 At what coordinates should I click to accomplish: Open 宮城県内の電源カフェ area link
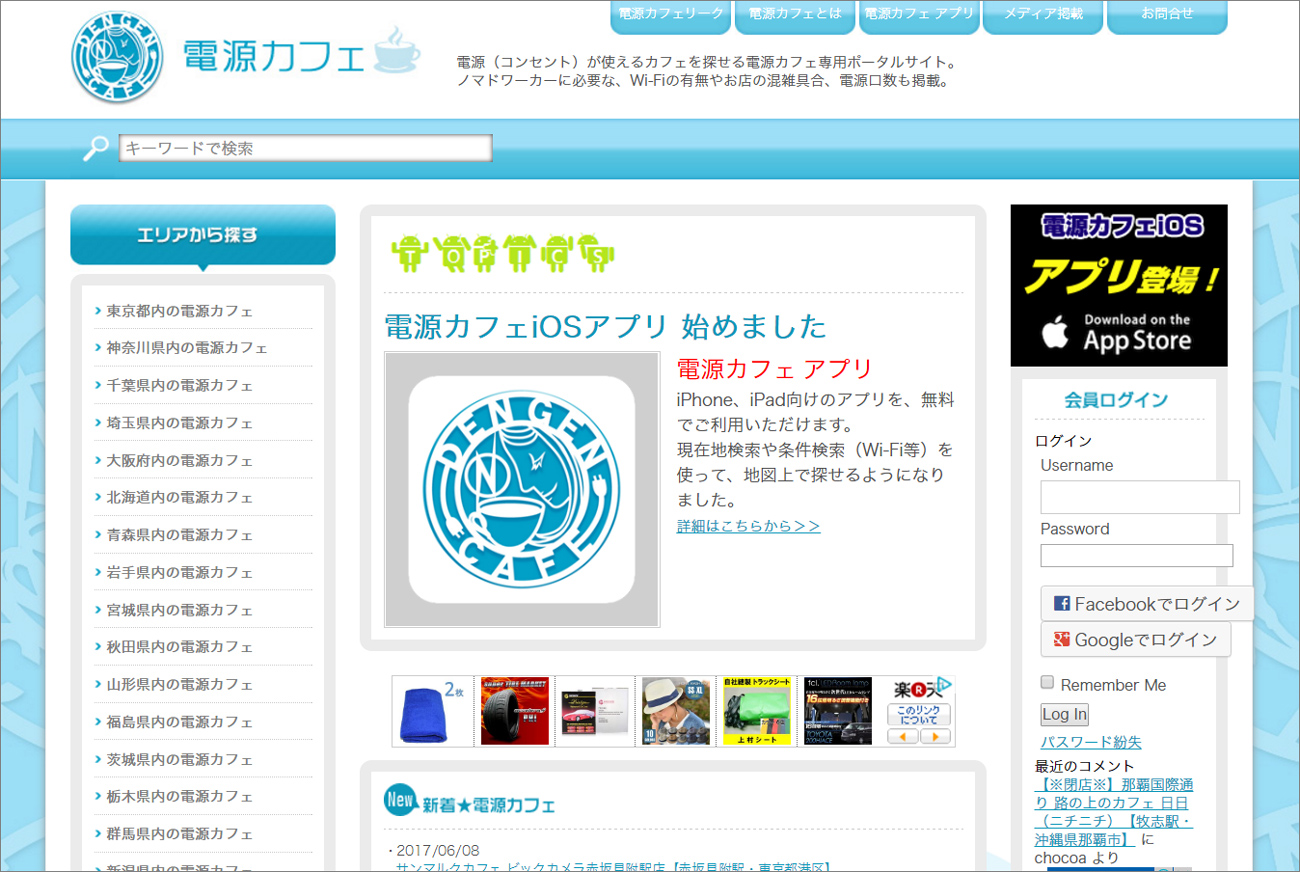180,610
